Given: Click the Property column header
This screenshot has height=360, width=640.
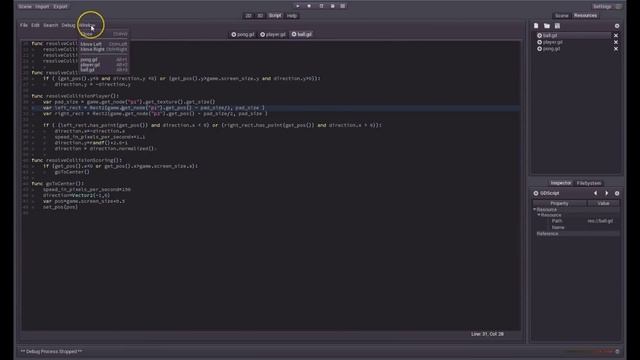Looking at the screenshot, I should click(x=559, y=203).
